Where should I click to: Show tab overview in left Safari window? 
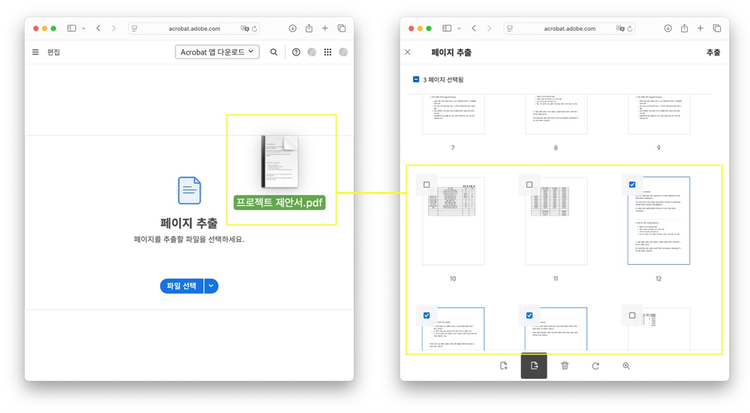[x=342, y=28]
